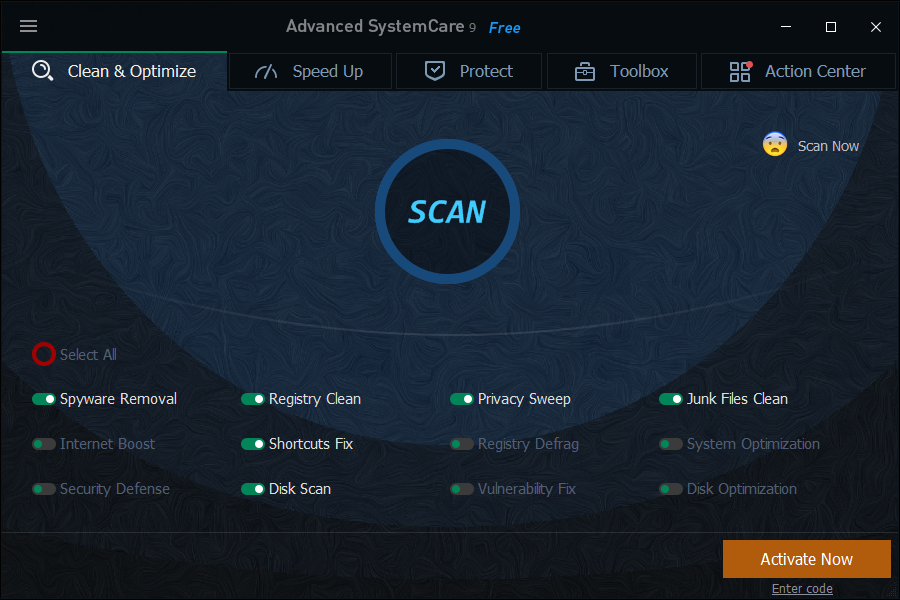Open the Speed Up tab
The image size is (900, 600).
pyautogui.click(x=311, y=71)
